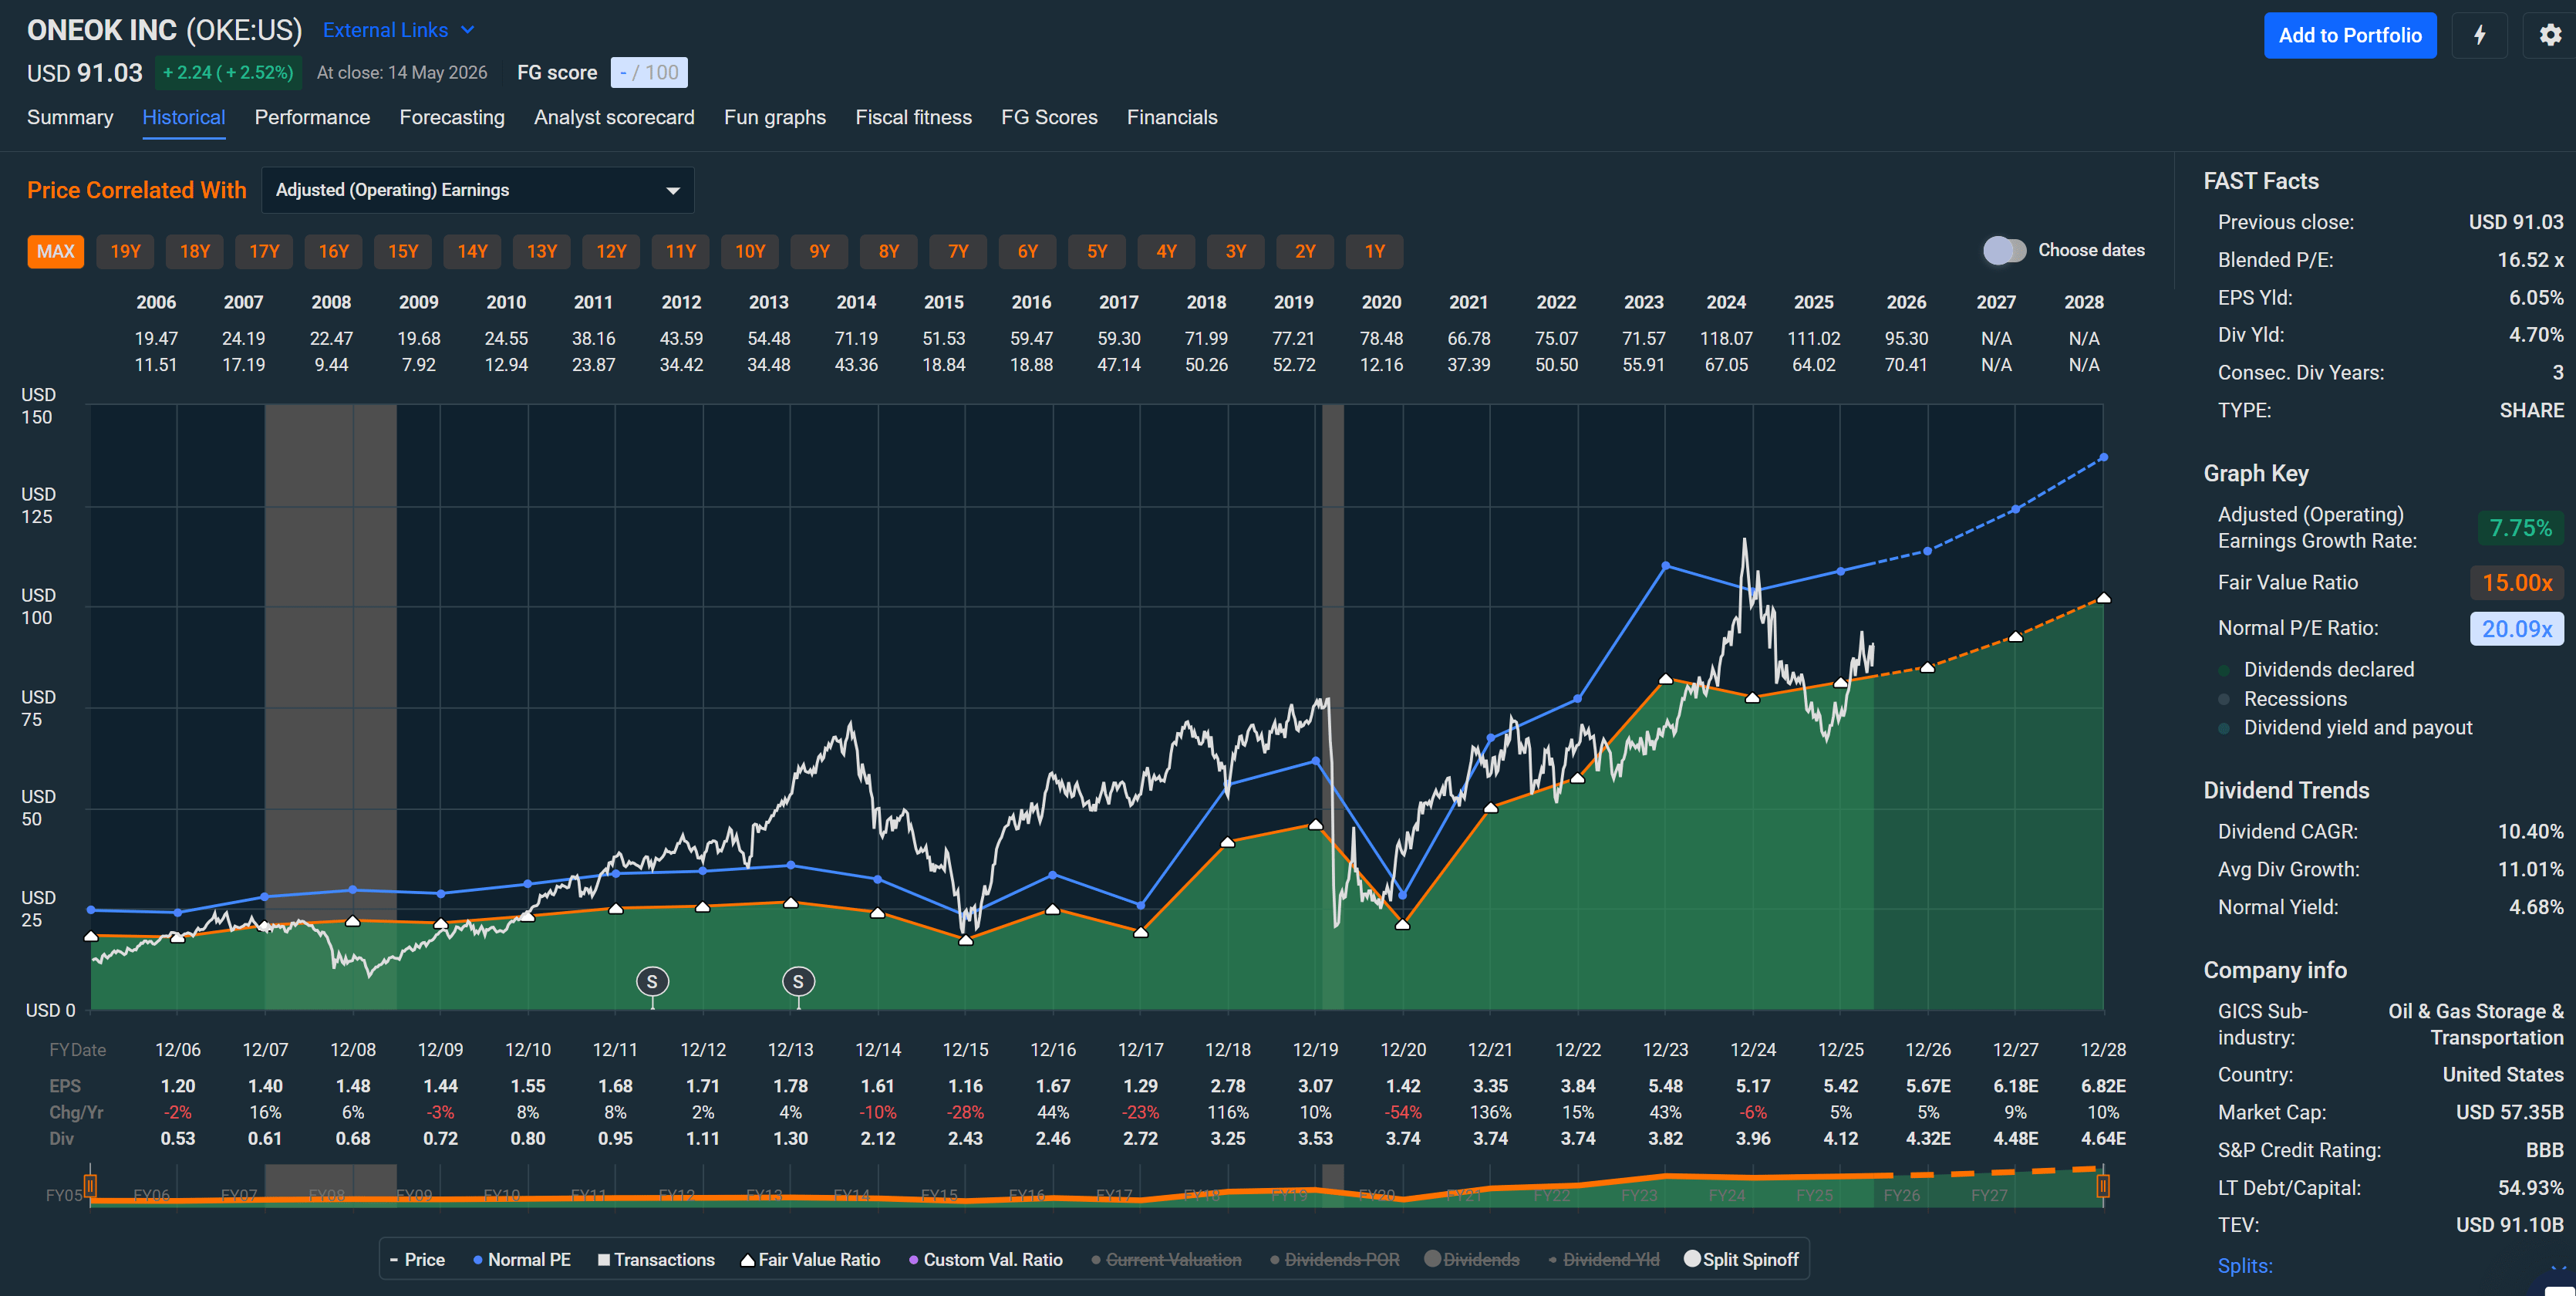The image size is (2576, 1296).
Task: Select the Historical tab
Action: tap(184, 117)
